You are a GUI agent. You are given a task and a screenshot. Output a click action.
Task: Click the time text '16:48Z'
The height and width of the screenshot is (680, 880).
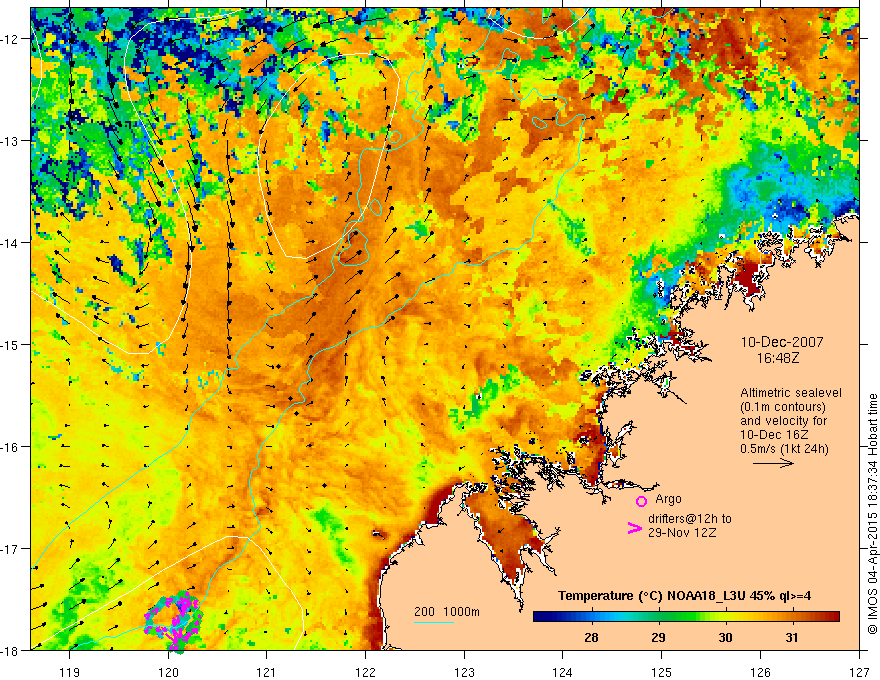[x=777, y=358]
